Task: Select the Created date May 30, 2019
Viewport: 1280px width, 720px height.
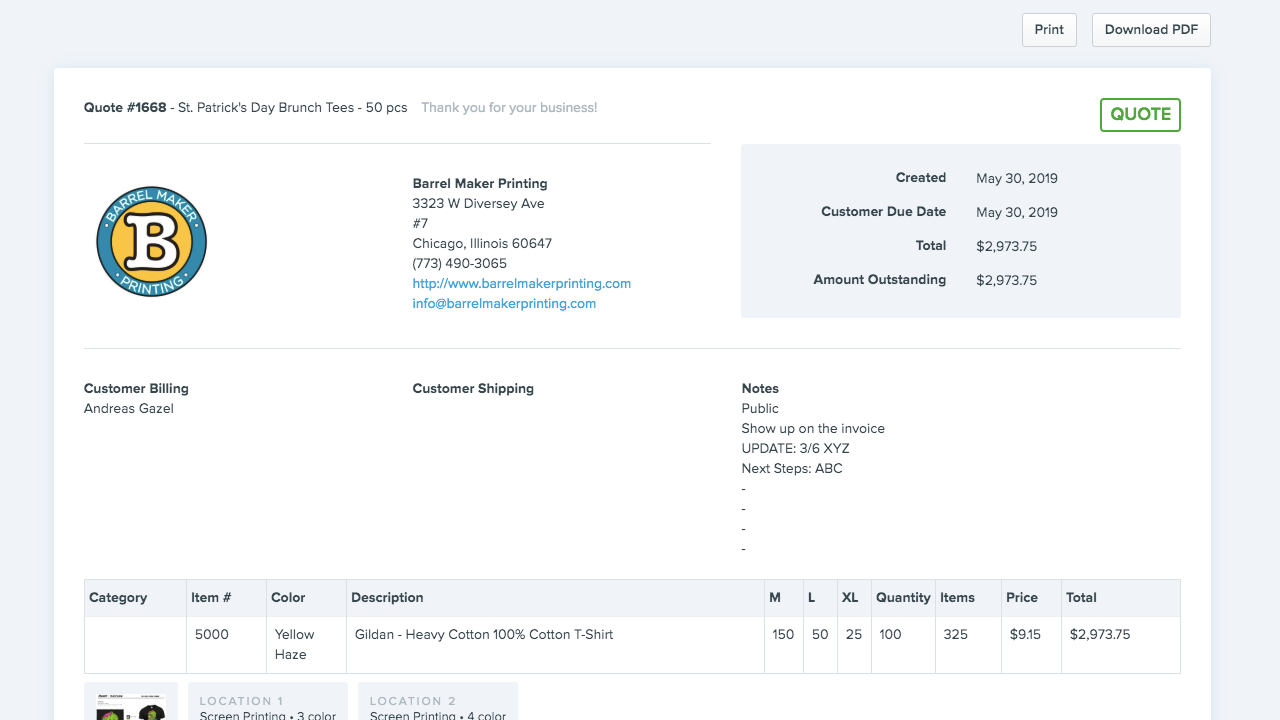Action: point(1016,178)
